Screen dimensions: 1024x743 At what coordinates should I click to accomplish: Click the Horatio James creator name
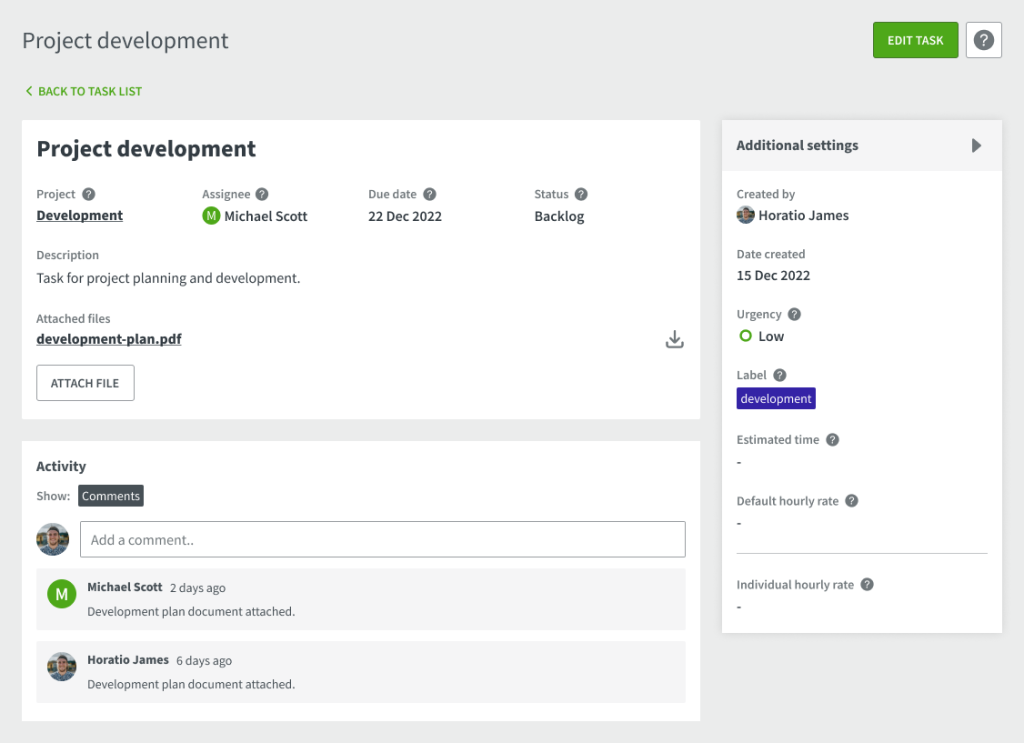tap(803, 215)
